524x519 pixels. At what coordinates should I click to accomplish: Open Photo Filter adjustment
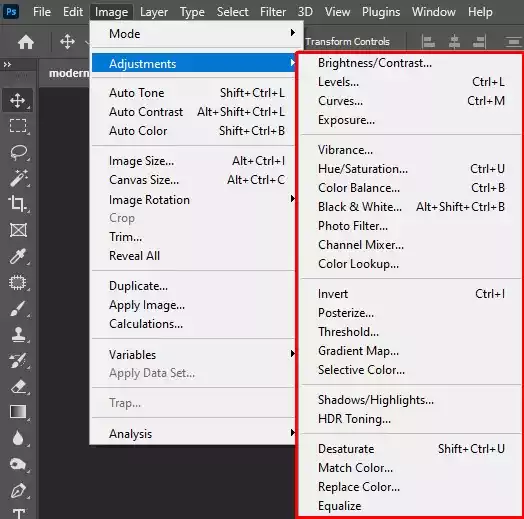(410, 226)
